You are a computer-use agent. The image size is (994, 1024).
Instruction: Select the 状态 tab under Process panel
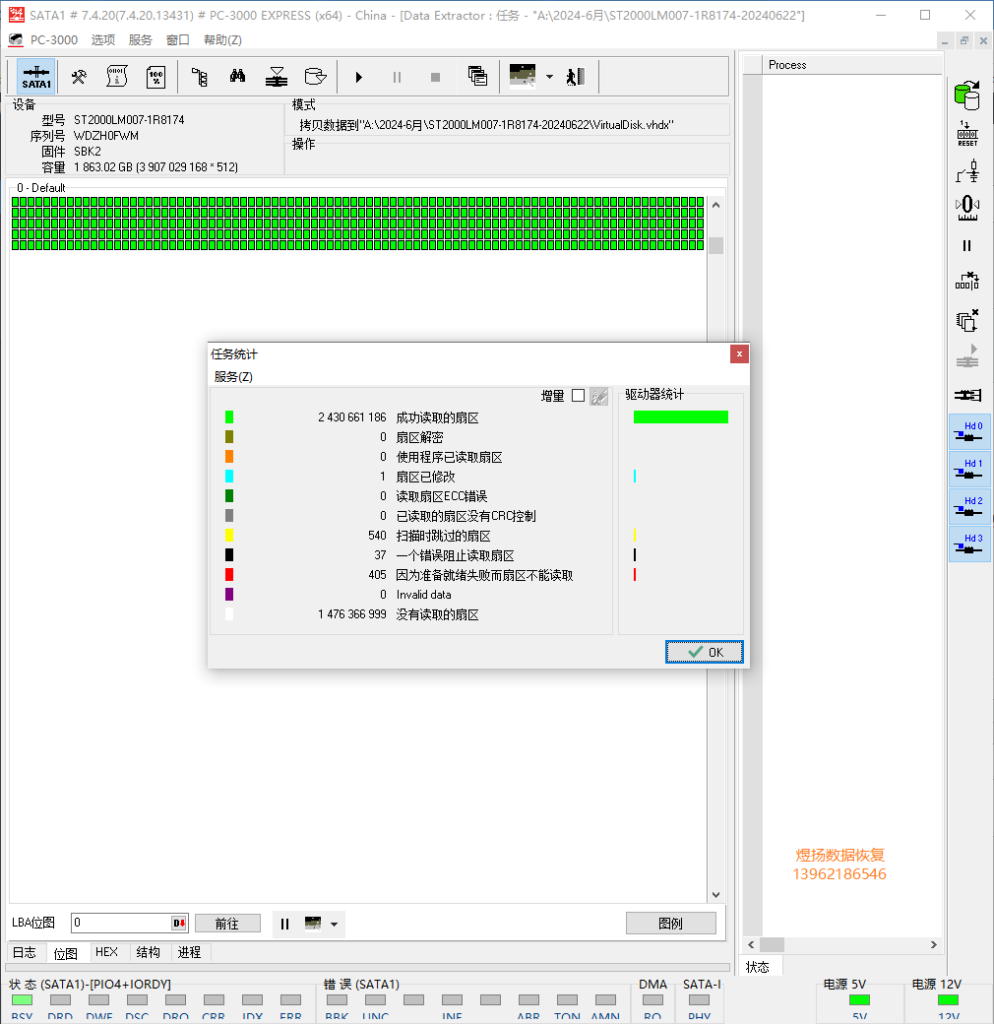pyautogui.click(x=758, y=967)
